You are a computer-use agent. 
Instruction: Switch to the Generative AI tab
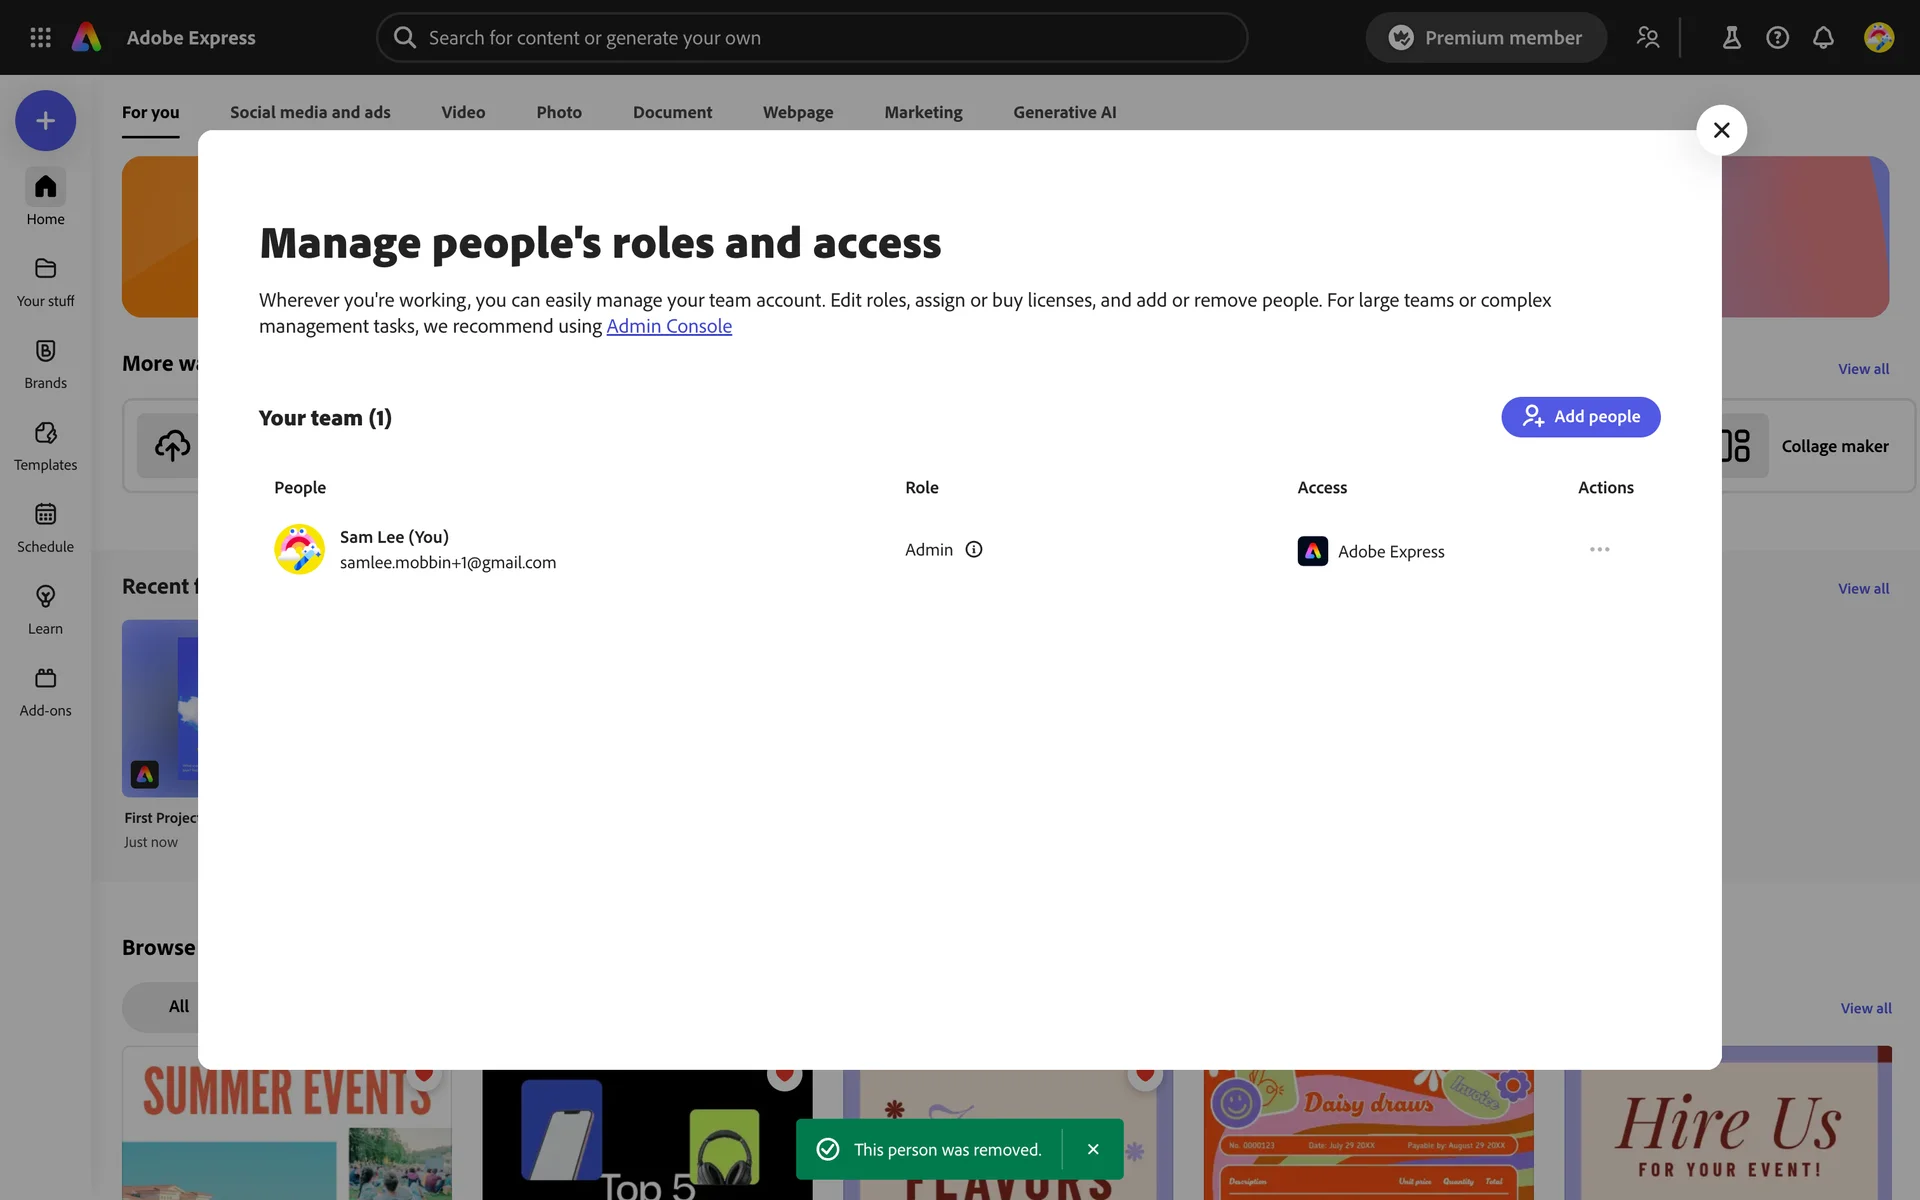(x=1064, y=112)
